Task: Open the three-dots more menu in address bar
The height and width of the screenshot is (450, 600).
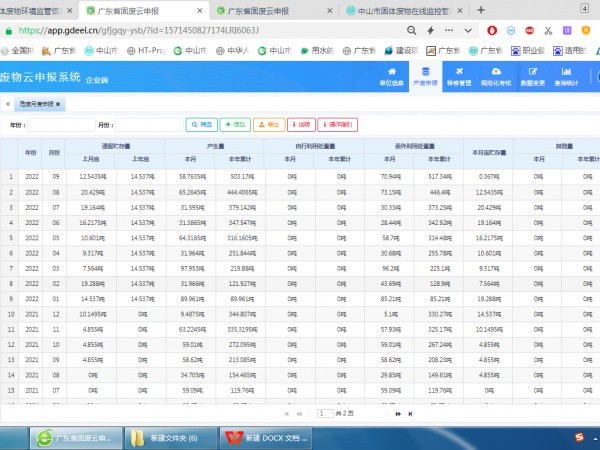Action: [x=449, y=30]
